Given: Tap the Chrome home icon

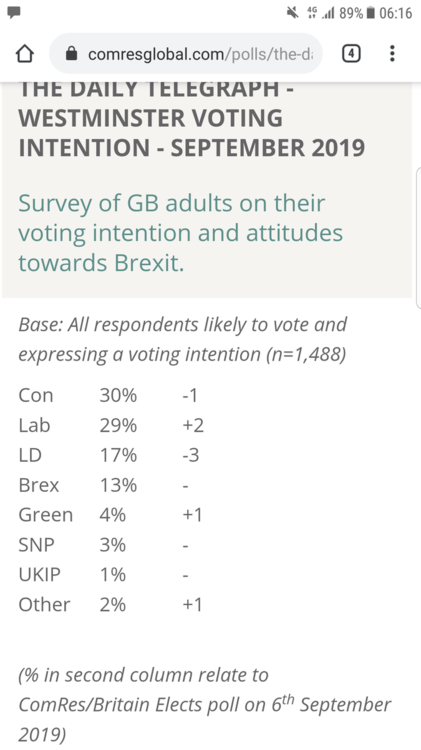Looking at the screenshot, I should (x=25, y=54).
